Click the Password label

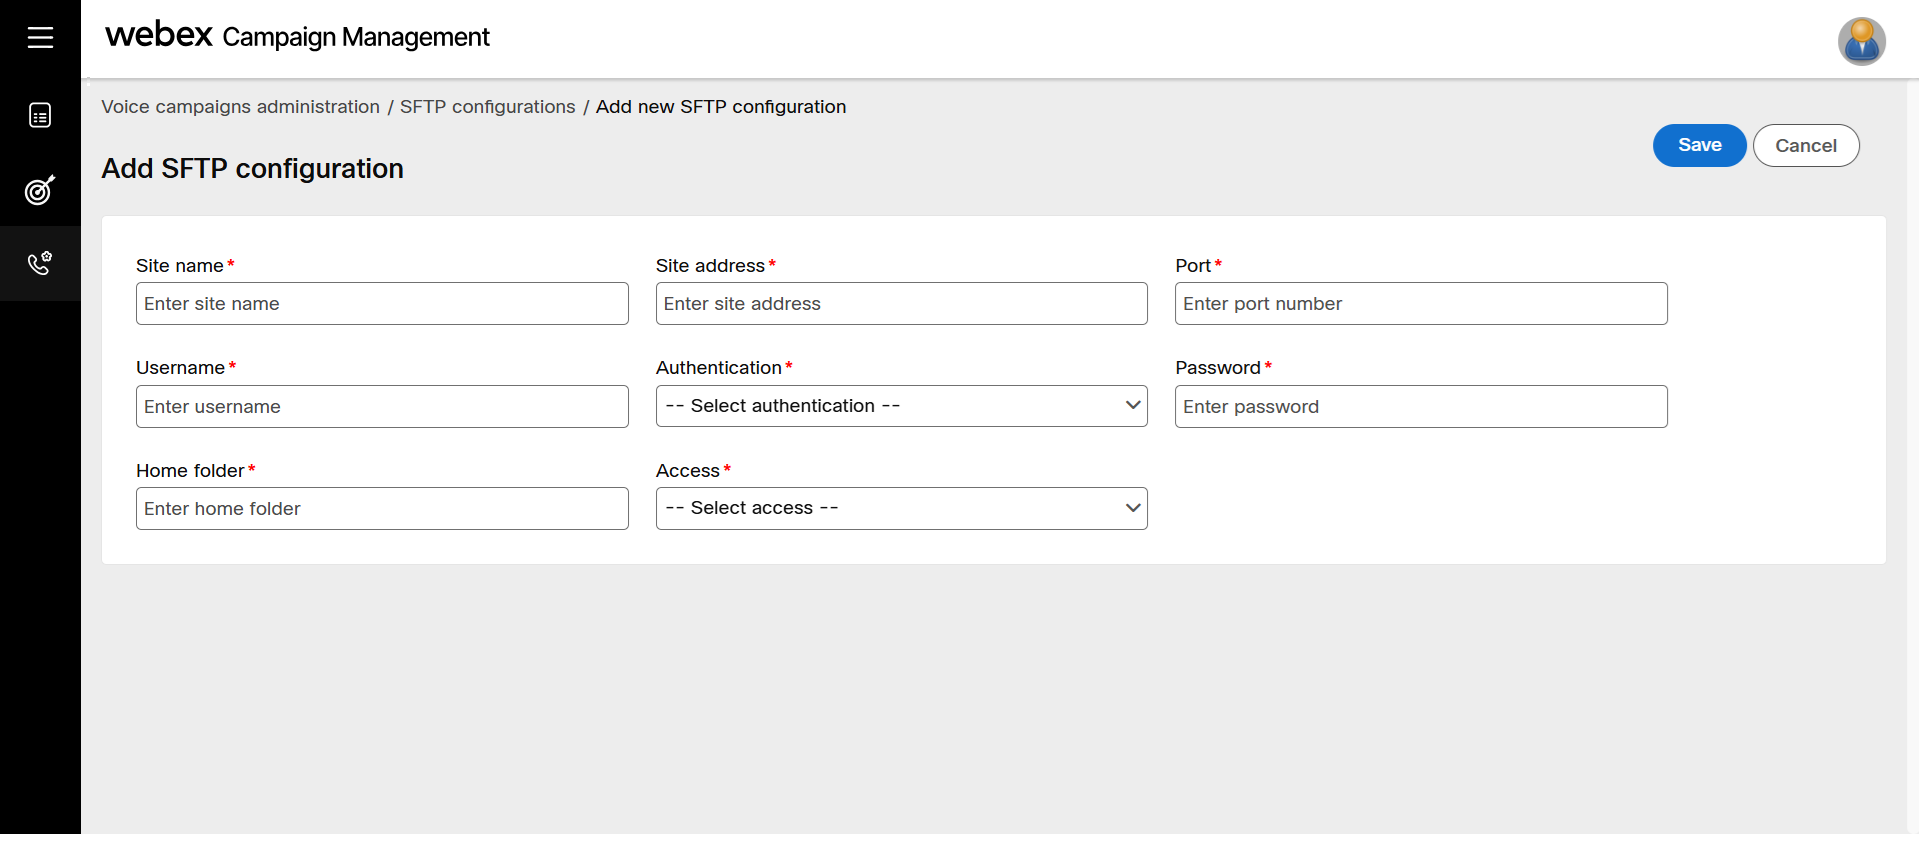(1218, 368)
